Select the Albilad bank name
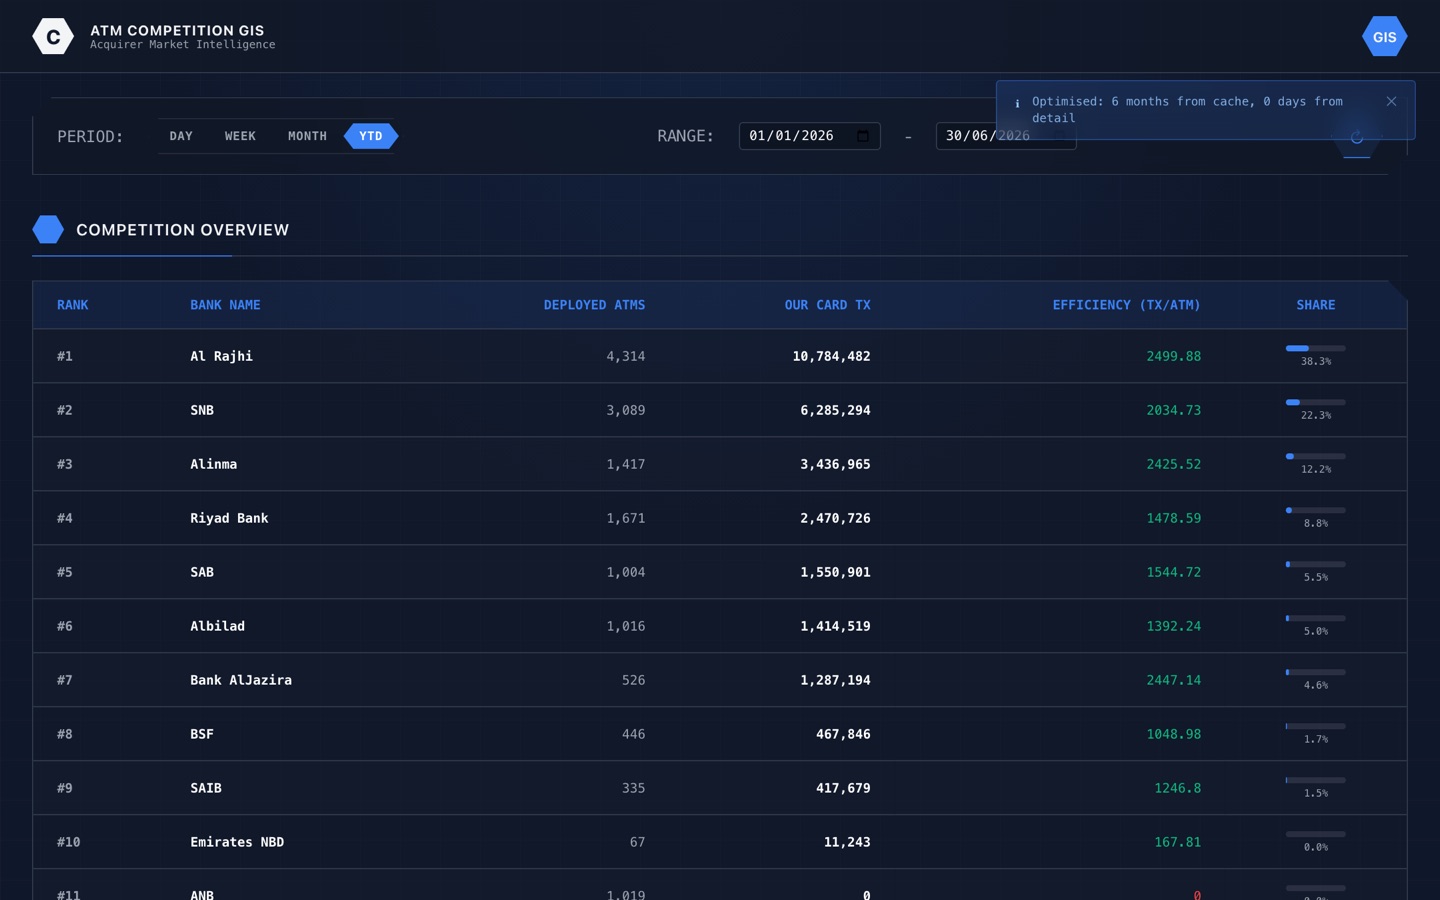Screen dimensions: 1440x900 [x=218, y=626]
